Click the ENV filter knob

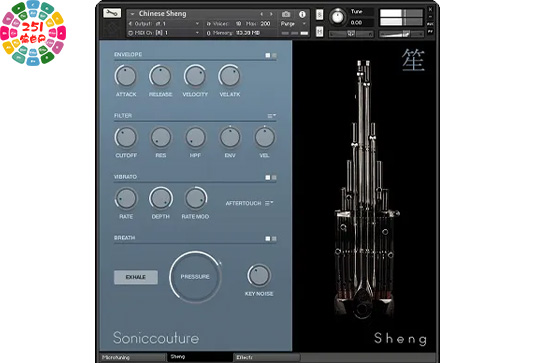[230, 137]
